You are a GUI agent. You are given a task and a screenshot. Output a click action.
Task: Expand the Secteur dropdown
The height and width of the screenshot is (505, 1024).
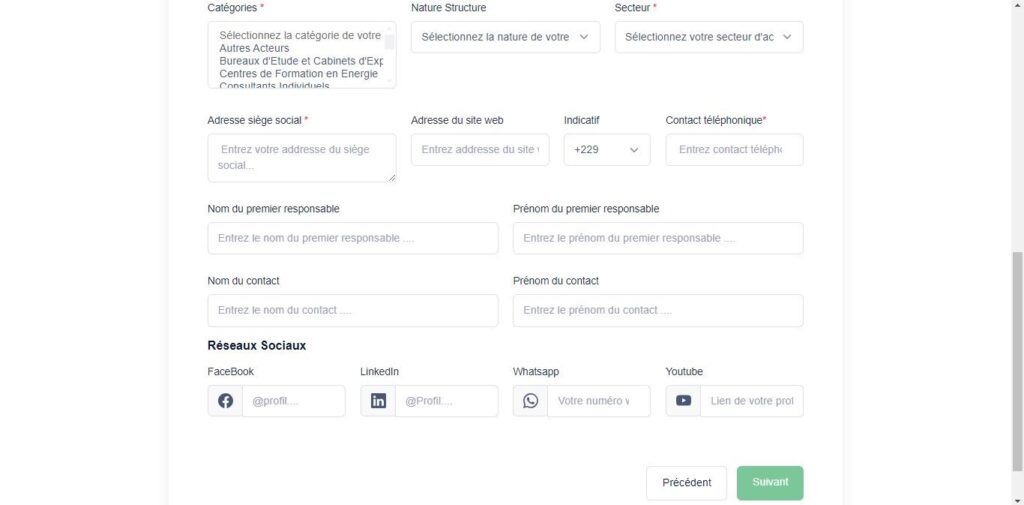709,37
